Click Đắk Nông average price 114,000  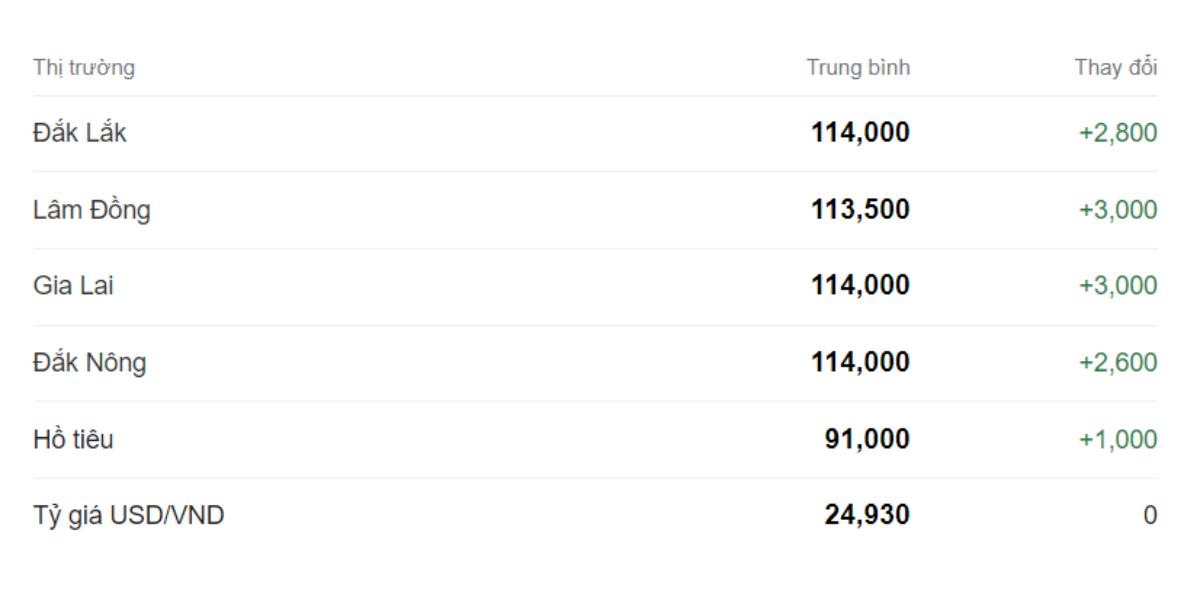coord(860,362)
